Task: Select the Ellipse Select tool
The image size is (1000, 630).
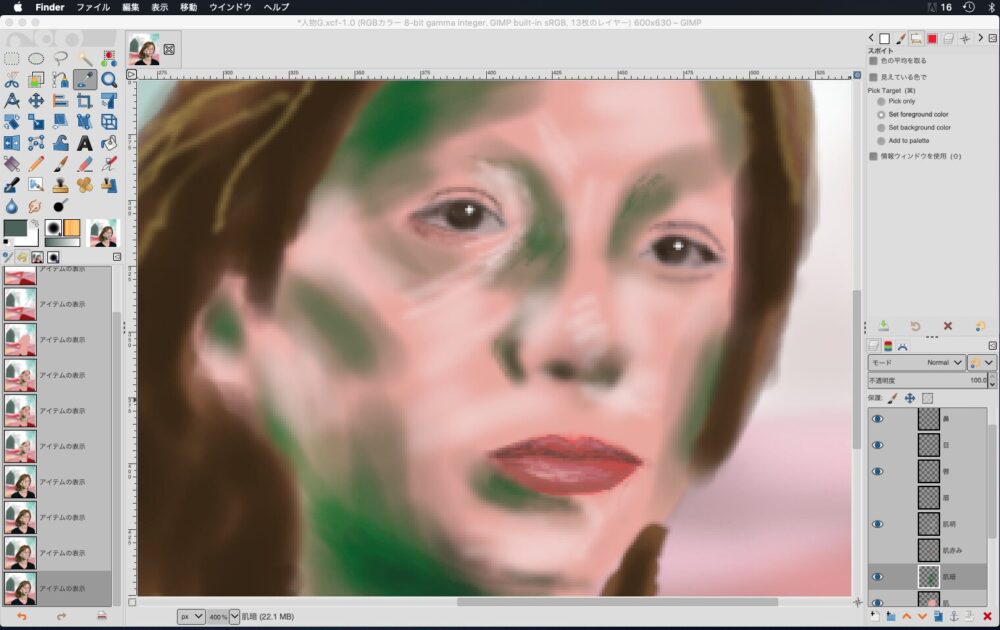Action: 36,59
